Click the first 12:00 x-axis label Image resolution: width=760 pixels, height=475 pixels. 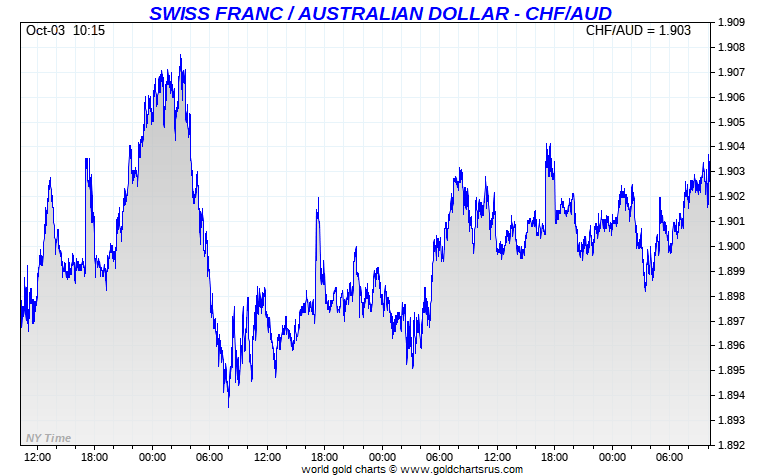(x=37, y=458)
